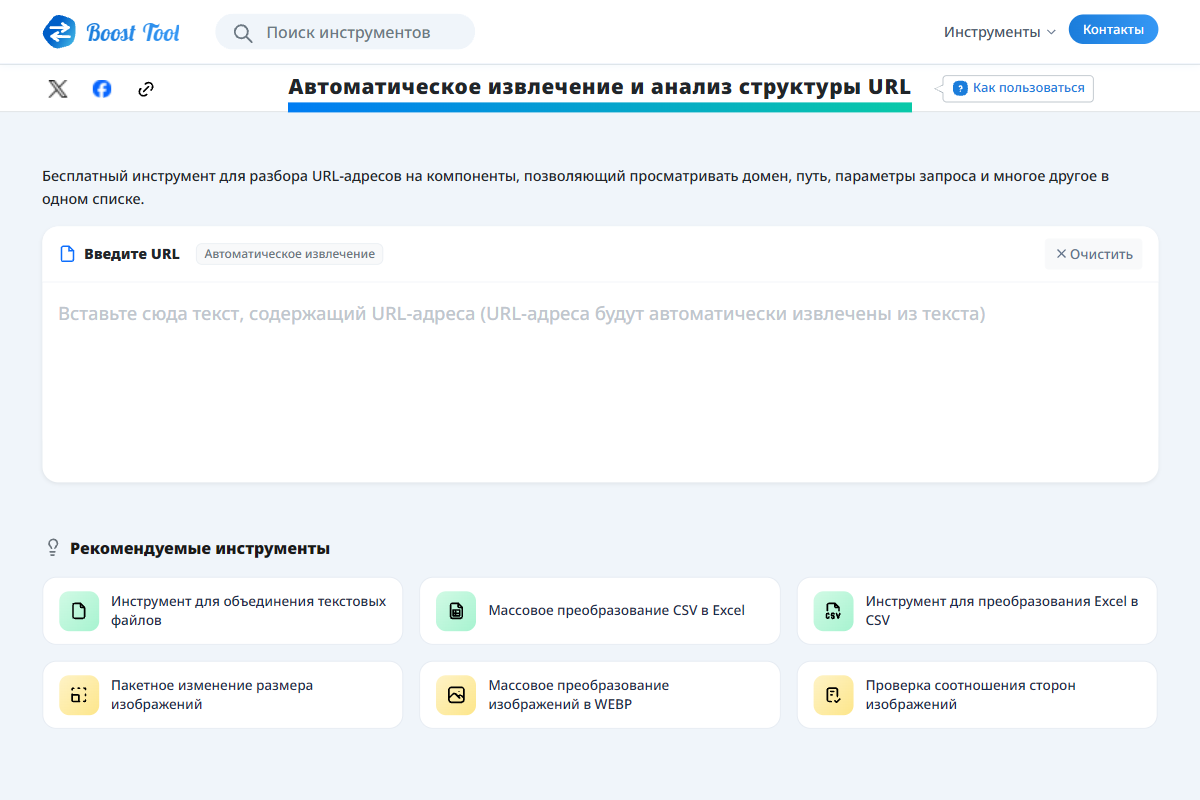Click the CSV to Excel conversion icon
This screenshot has width=1200, height=800.
tap(456, 611)
